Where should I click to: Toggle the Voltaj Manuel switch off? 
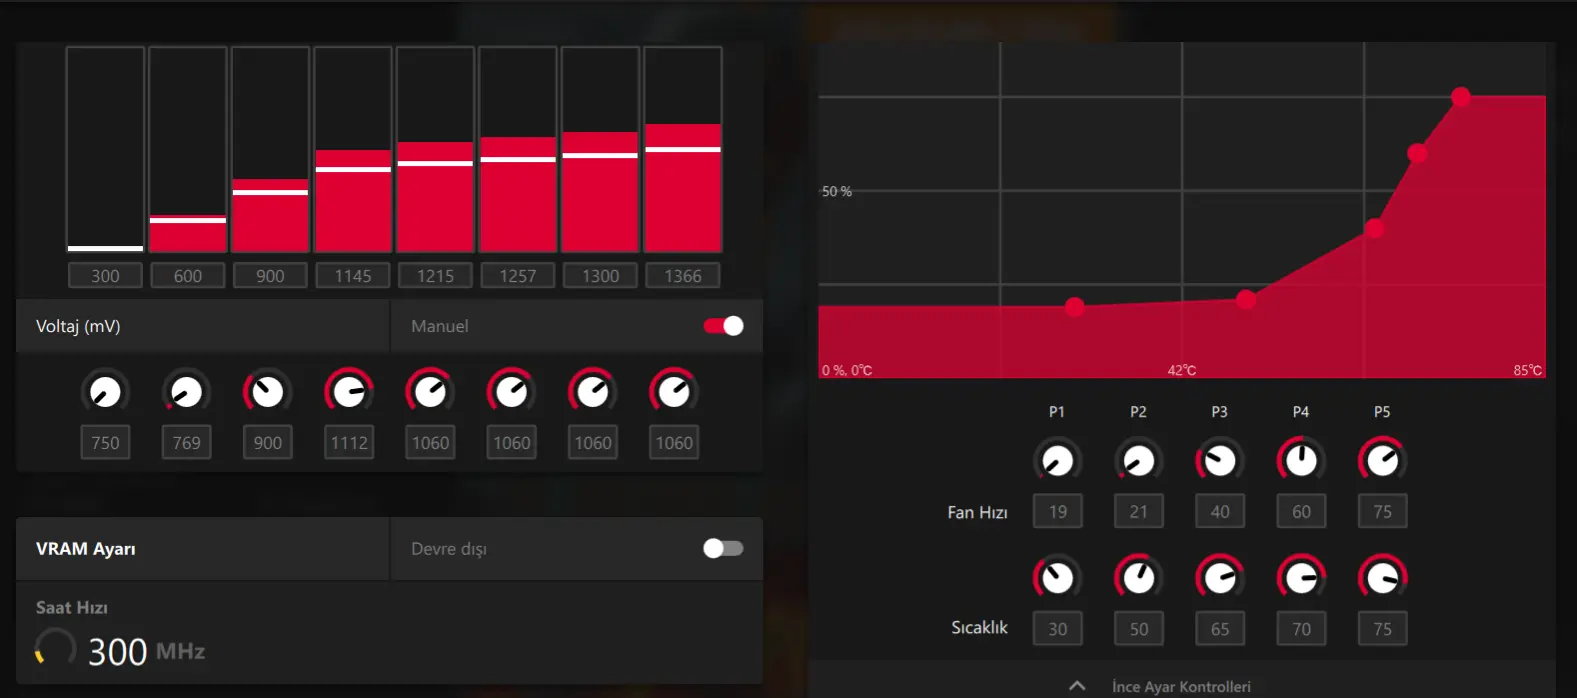click(x=723, y=326)
